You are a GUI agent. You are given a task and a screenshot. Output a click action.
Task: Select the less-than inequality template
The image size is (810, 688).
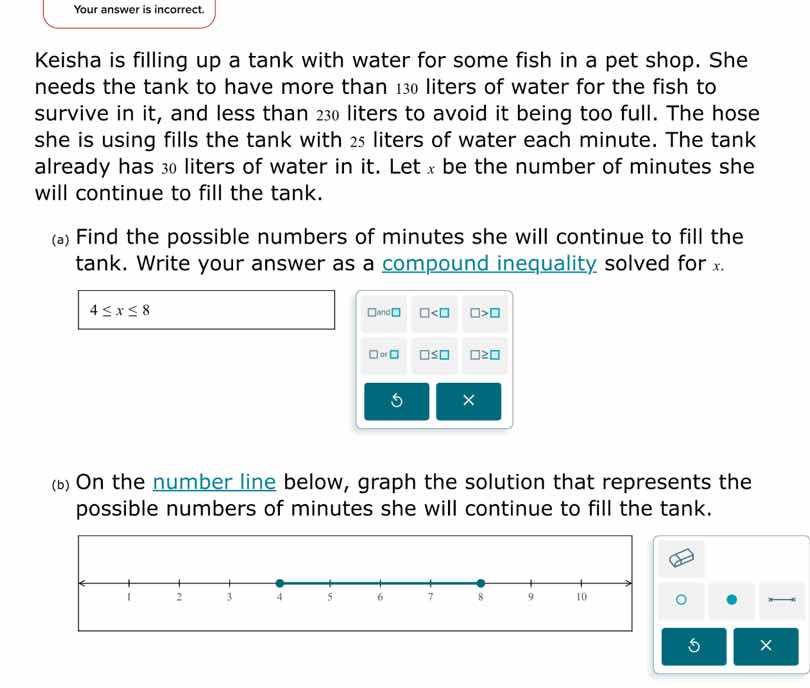(x=432, y=312)
